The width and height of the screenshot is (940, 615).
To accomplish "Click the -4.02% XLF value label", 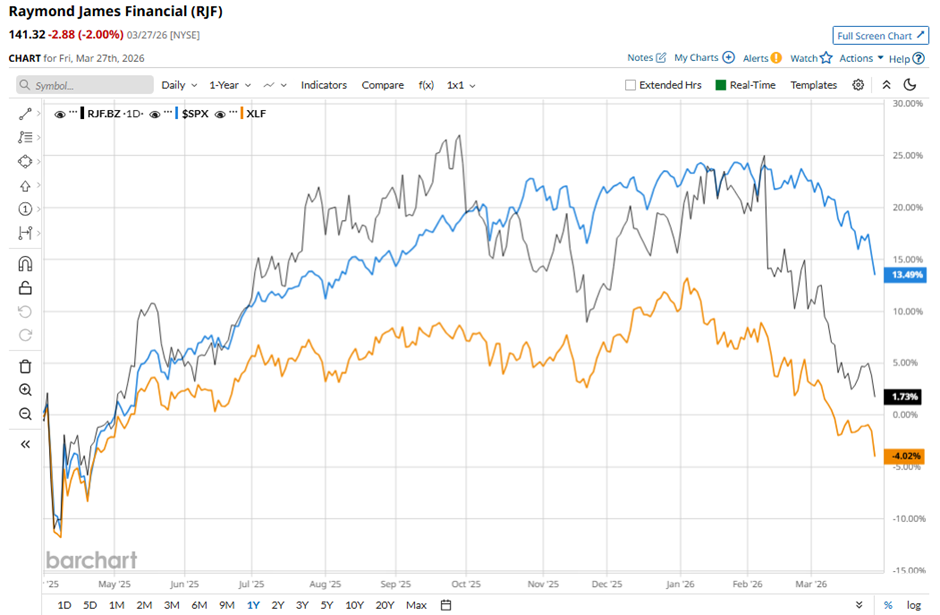I will click(904, 456).
